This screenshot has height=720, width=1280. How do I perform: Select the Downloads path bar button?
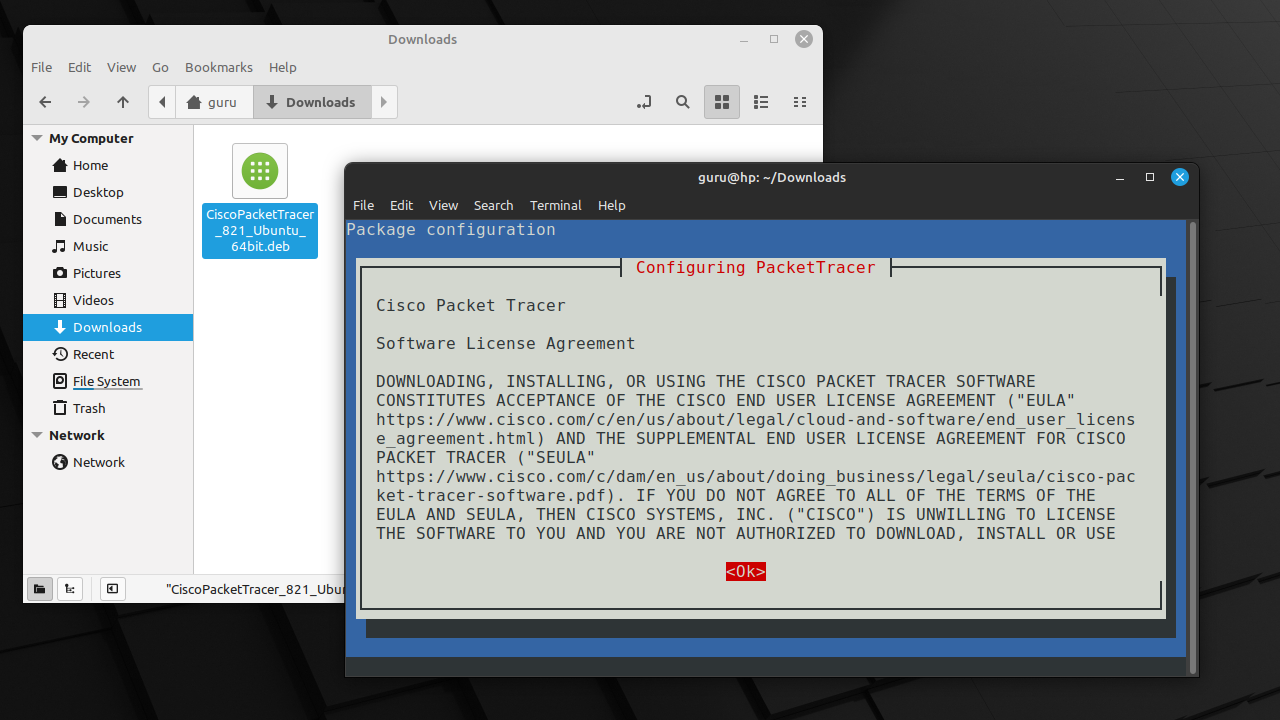point(312,102)
